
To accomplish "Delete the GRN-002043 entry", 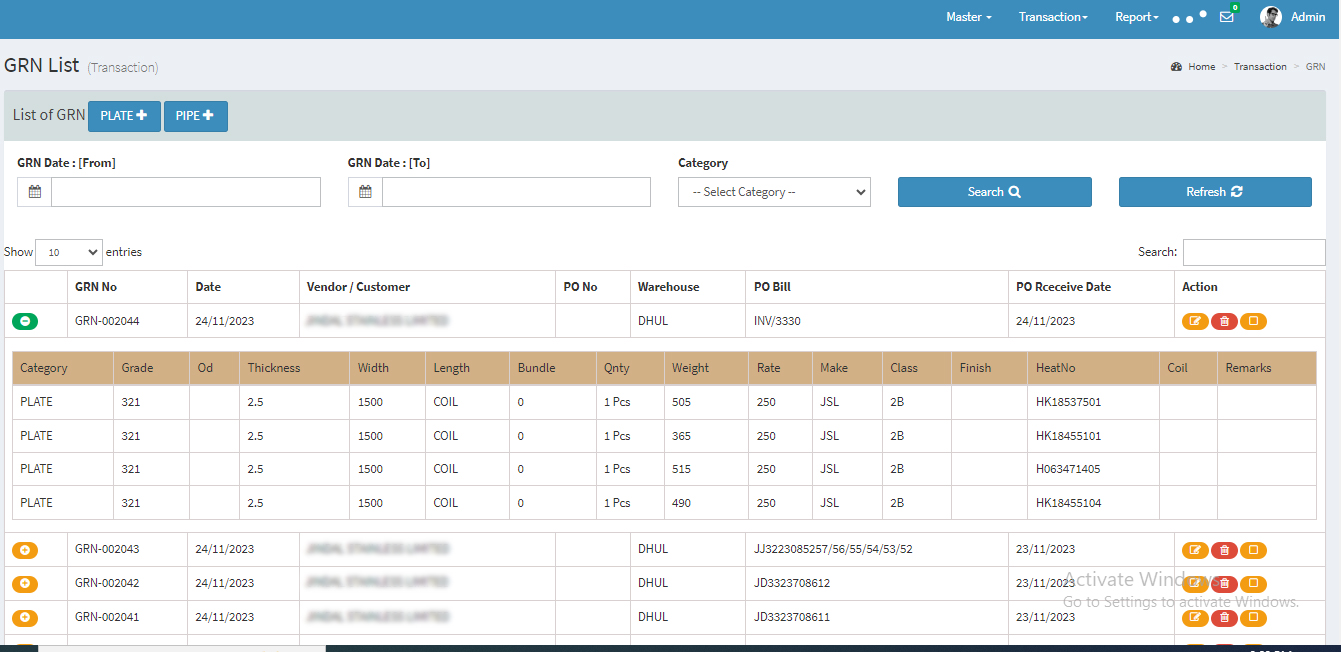I will tap(1224, 550).
